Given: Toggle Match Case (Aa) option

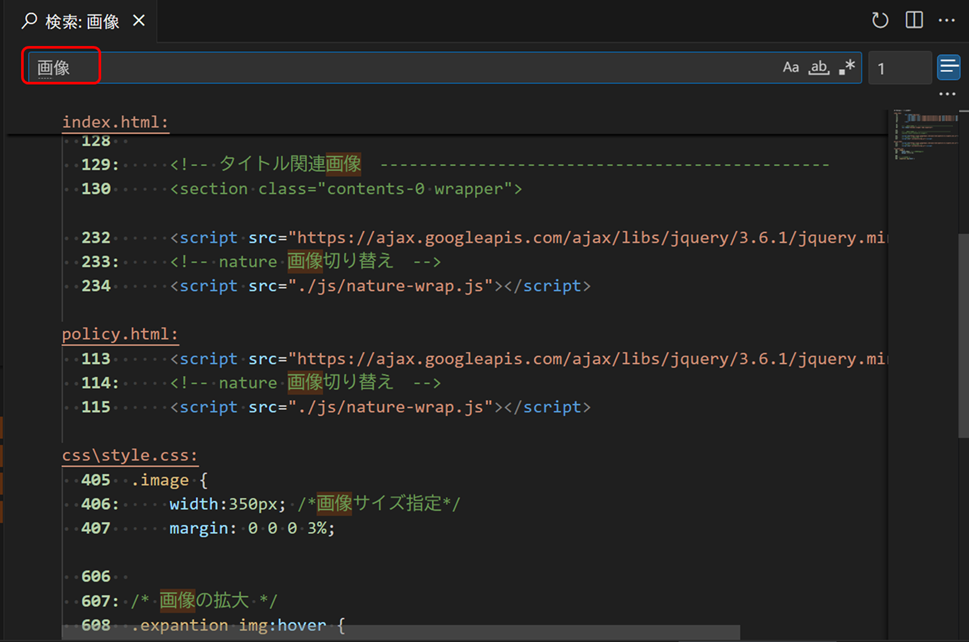Looking at the screenshot, I should (791, 67).
